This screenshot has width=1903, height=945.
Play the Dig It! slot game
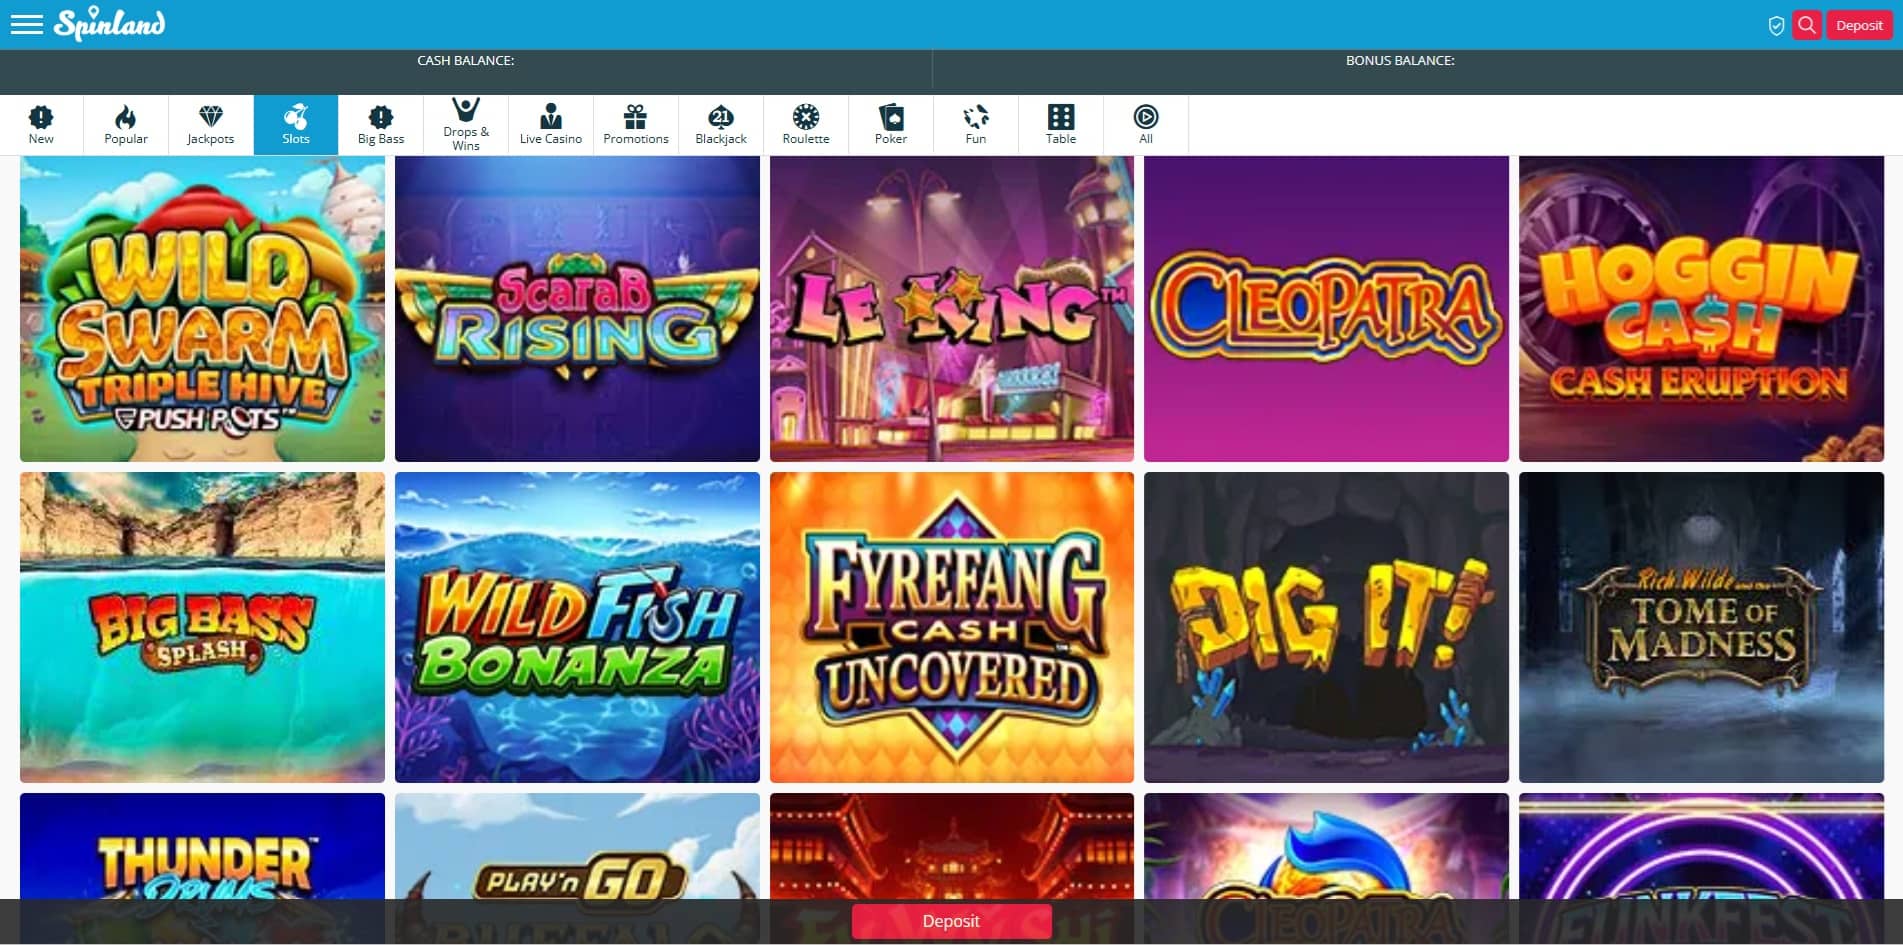coord(1325,627)
